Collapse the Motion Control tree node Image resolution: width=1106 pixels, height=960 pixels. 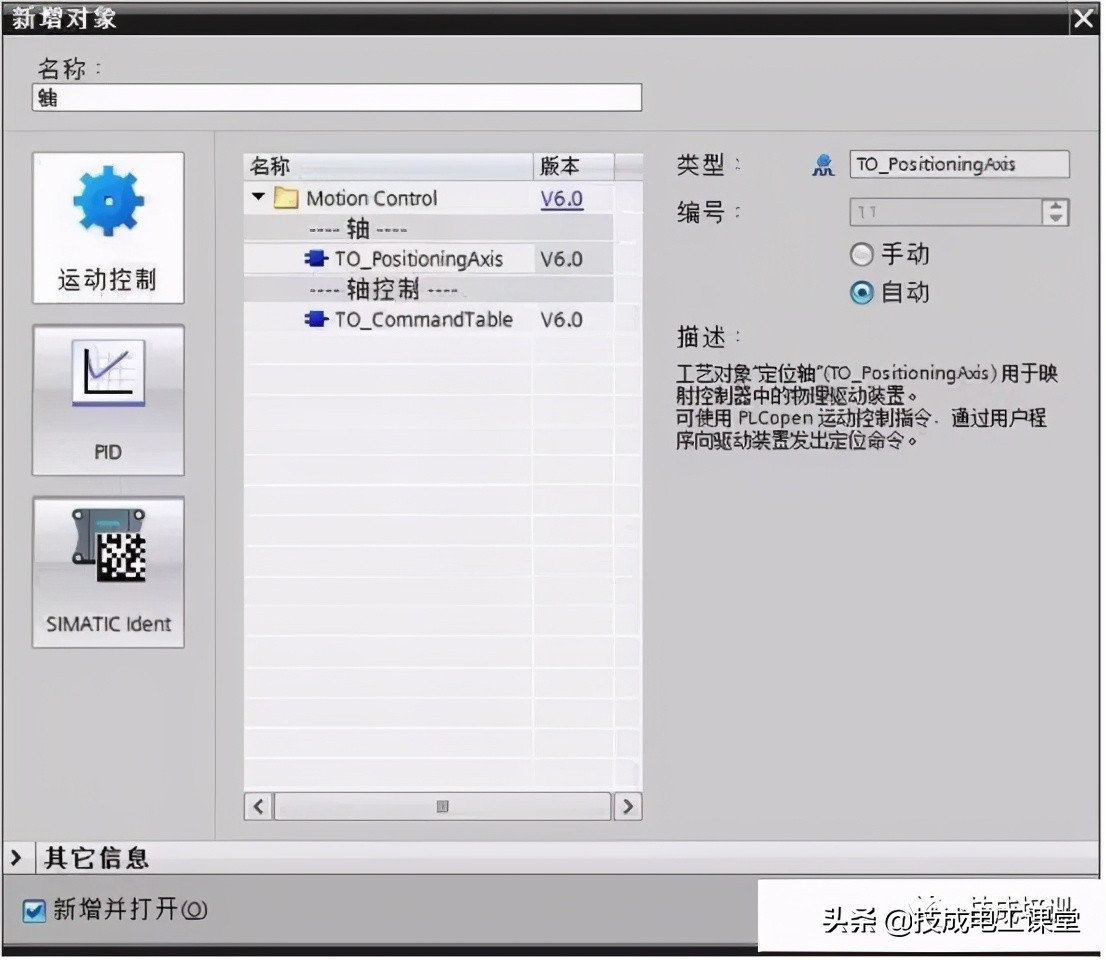[x=258, y=197]
